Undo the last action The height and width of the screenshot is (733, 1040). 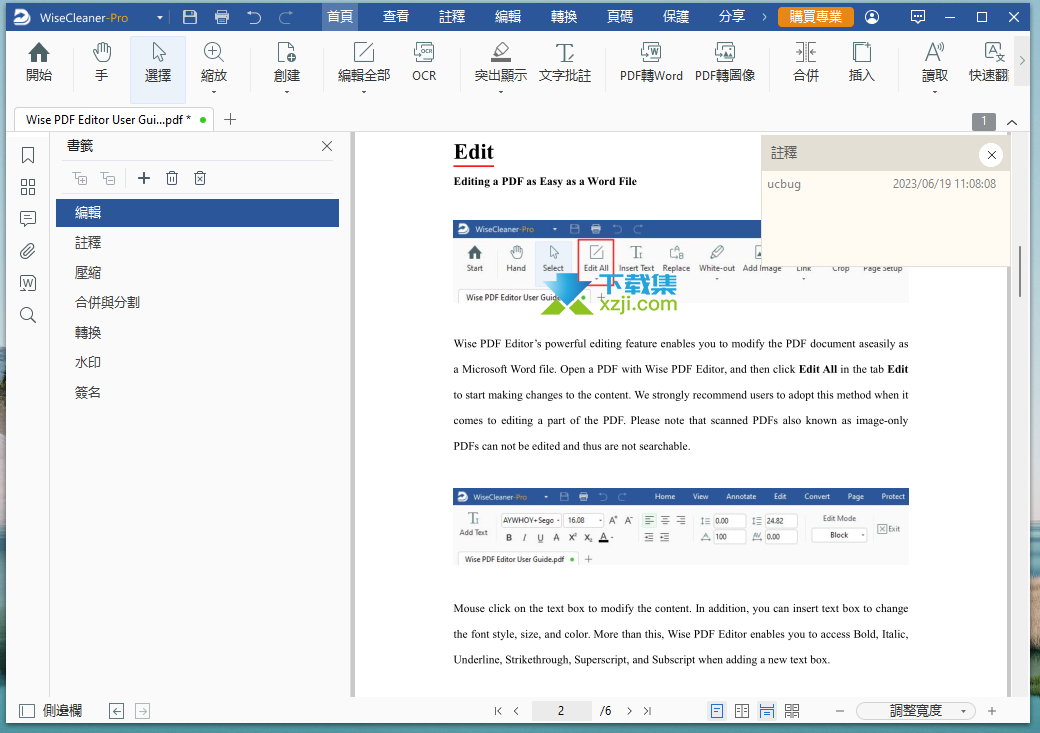coord(254,17)
